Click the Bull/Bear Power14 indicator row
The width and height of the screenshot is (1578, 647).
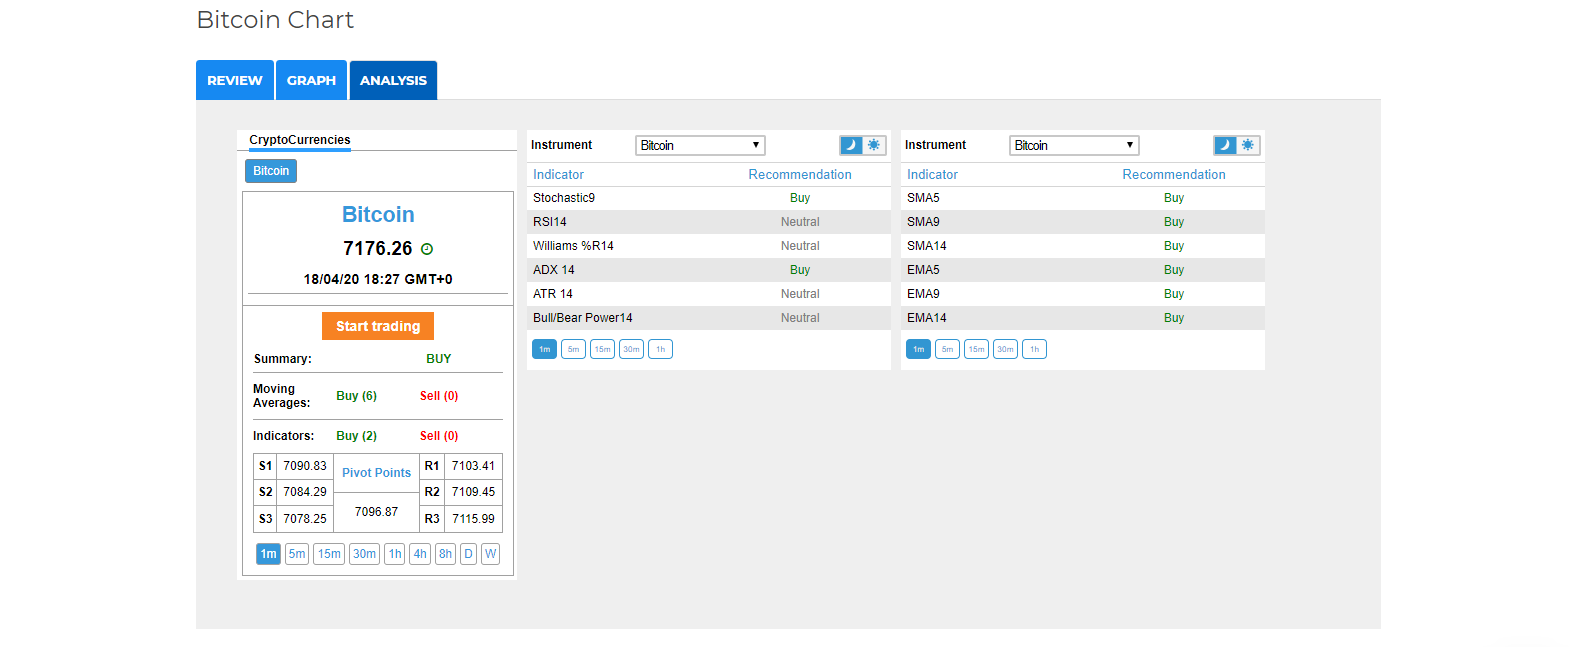[709, 318]
